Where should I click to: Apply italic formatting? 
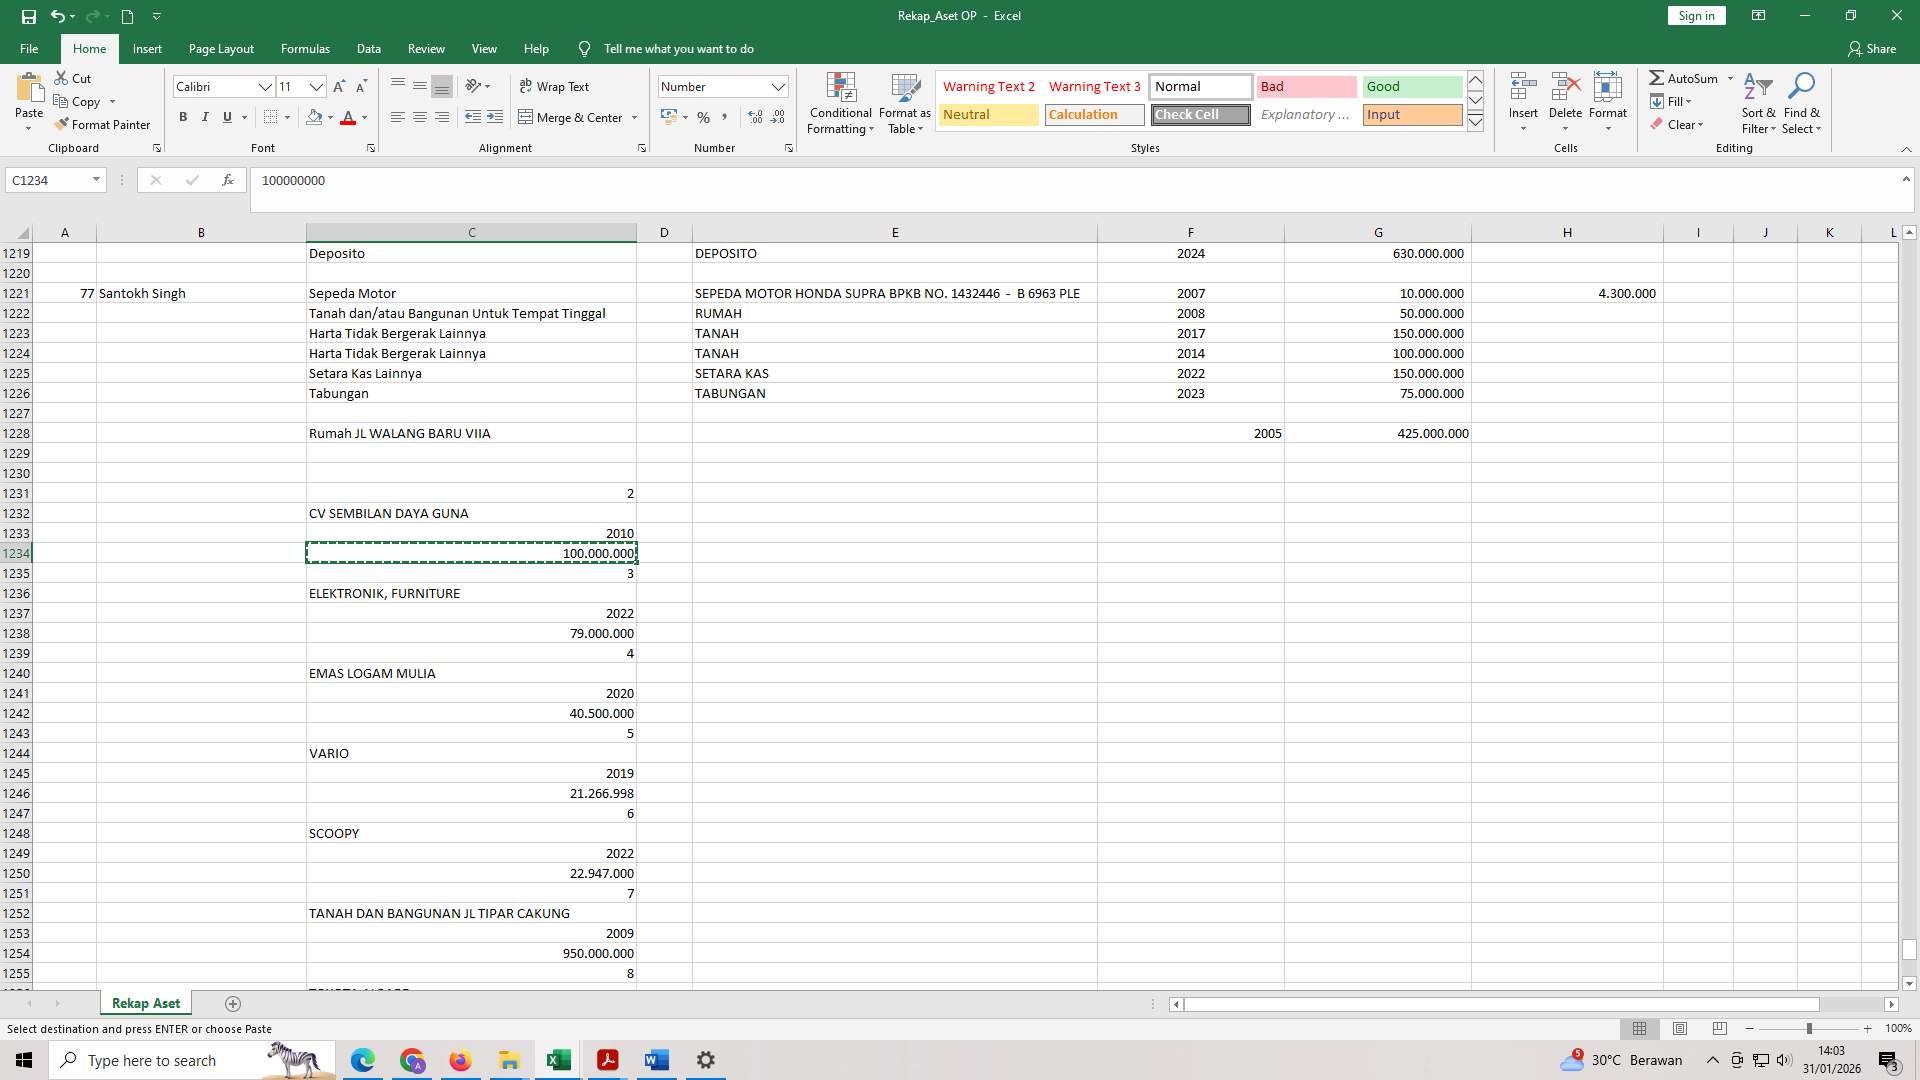pos(205,117)
